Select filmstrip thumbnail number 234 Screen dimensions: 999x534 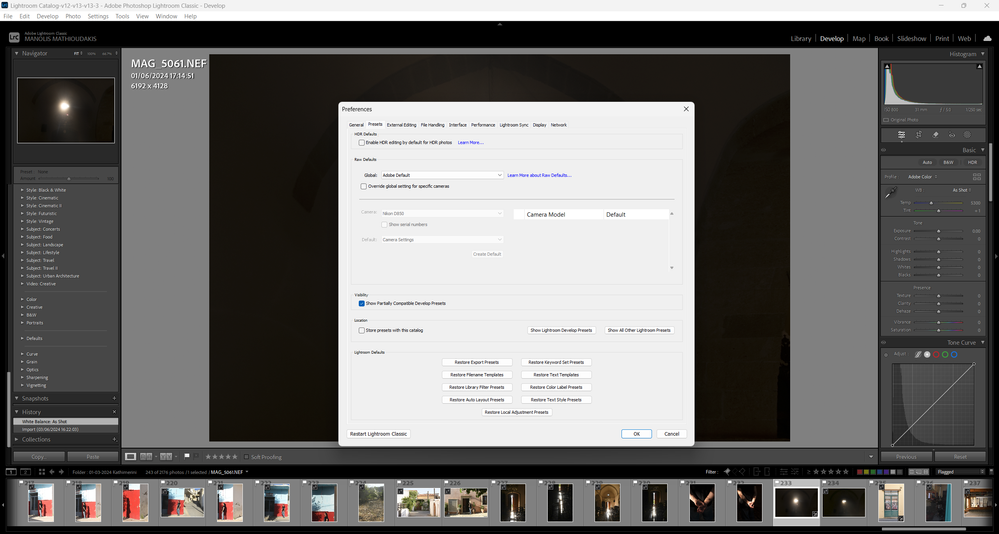844,502
